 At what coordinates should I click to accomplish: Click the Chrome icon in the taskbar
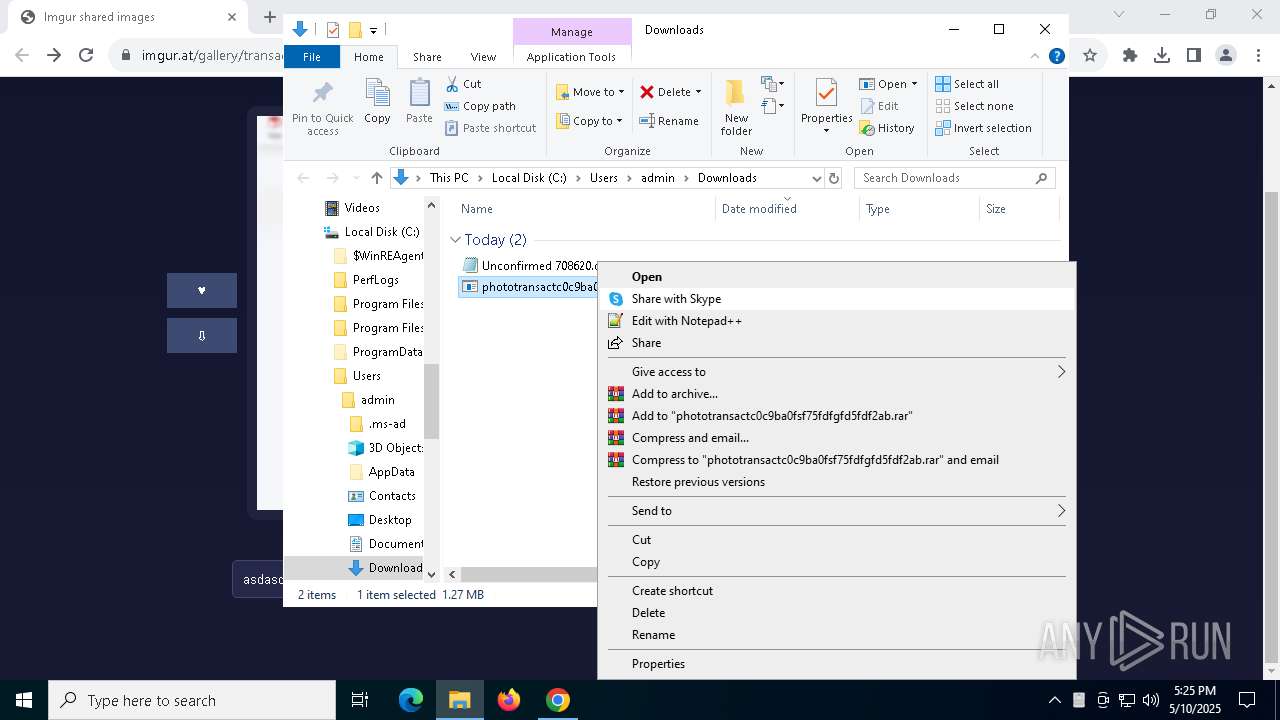coord(558,700)
